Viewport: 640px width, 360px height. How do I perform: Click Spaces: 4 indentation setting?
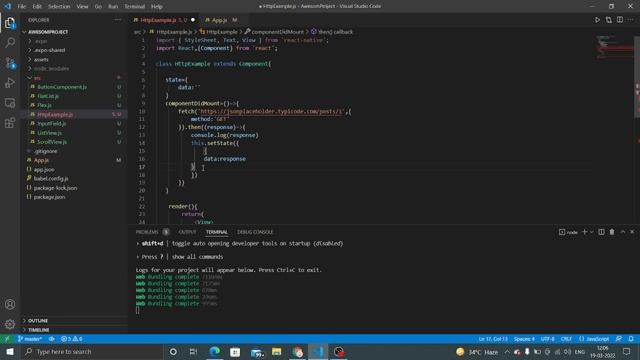click(524, 339)
